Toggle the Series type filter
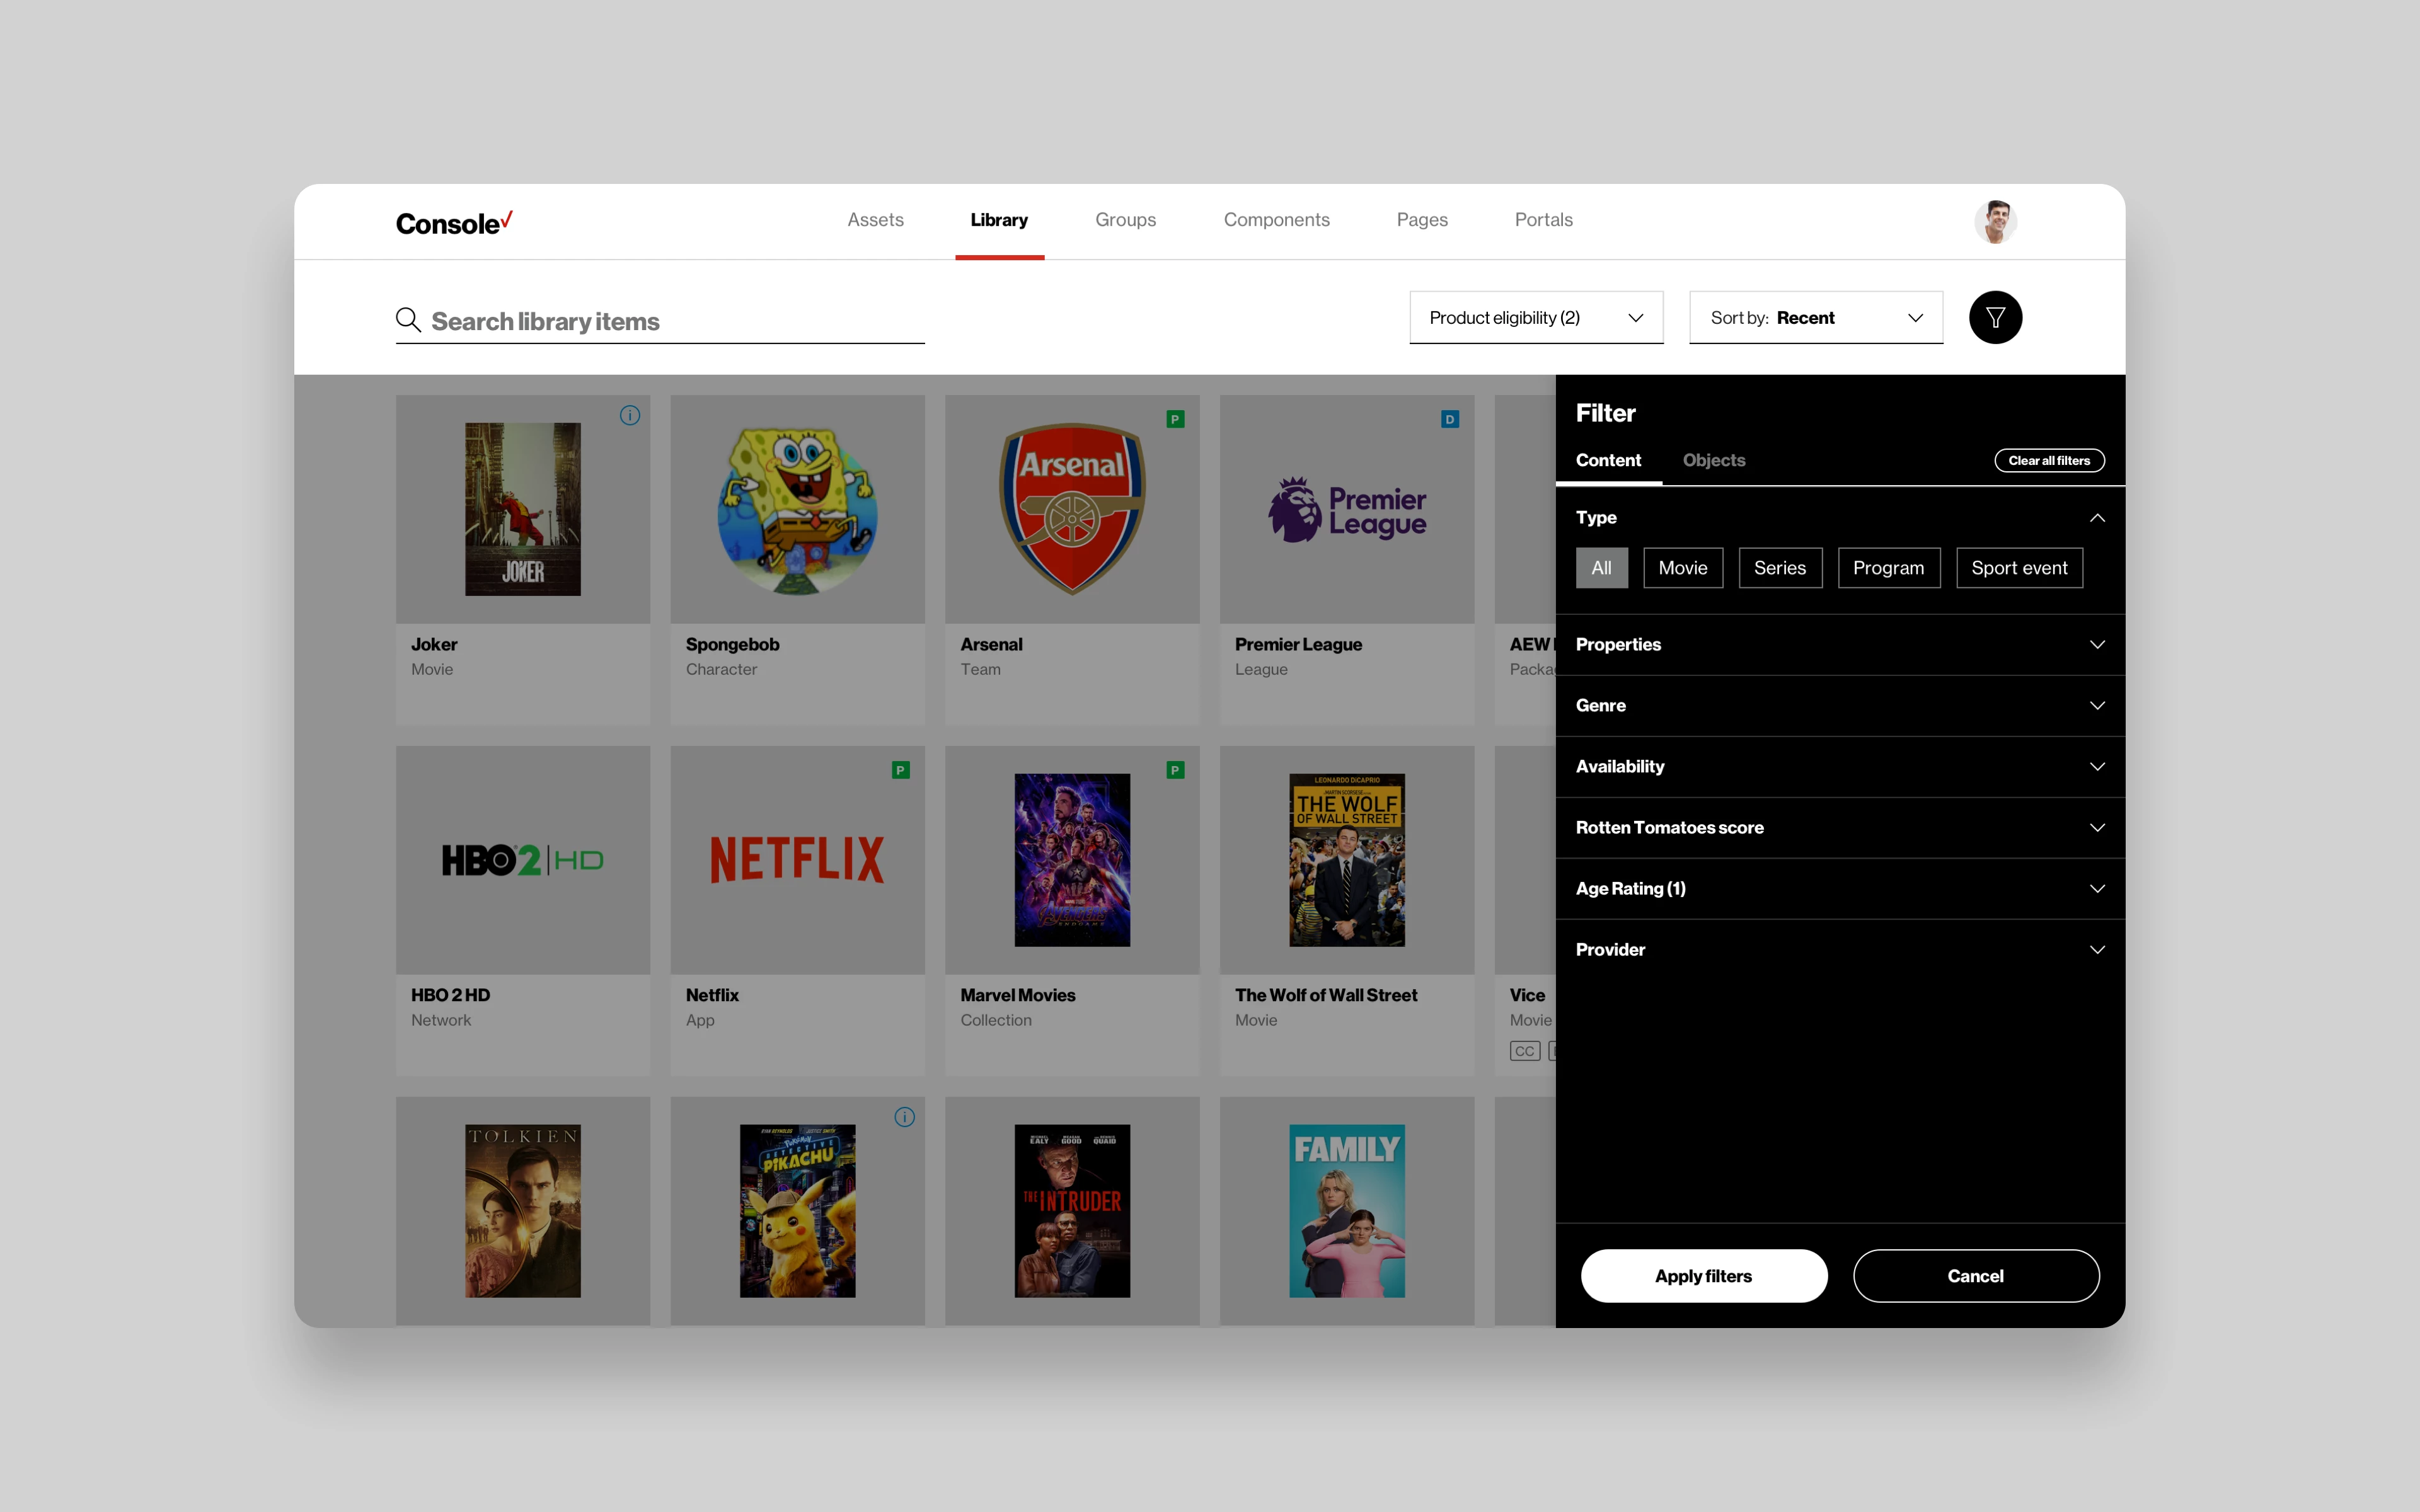 (1780, 568)
